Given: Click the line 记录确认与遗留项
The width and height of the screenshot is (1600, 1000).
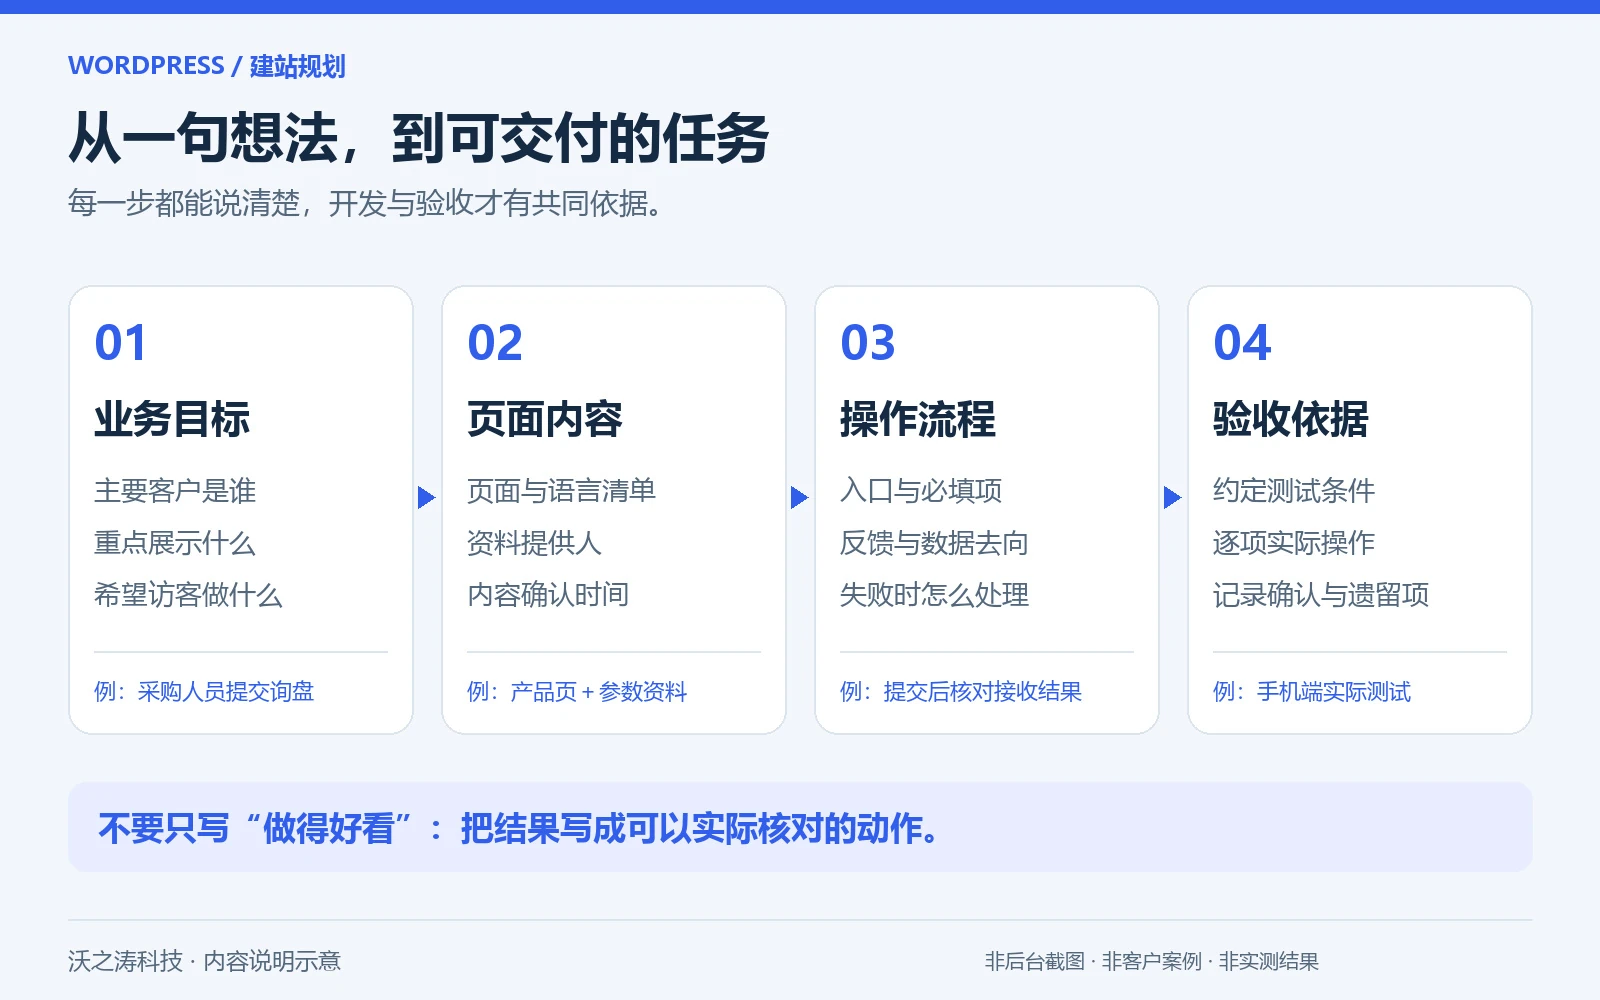Looking at the screenshot, I should pyautogui.click(x=1321, y=595).
